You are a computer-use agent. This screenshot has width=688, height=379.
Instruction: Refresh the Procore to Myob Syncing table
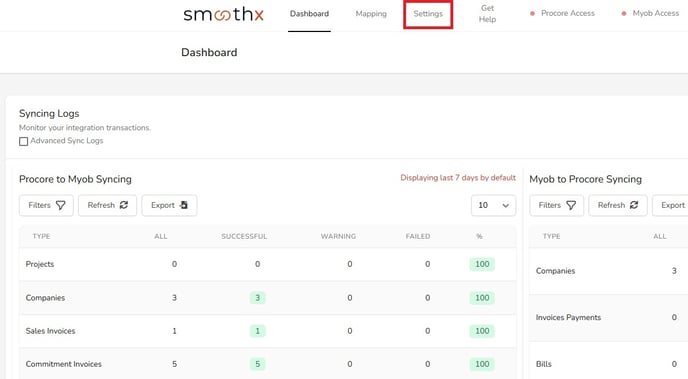tap(108, 205)
